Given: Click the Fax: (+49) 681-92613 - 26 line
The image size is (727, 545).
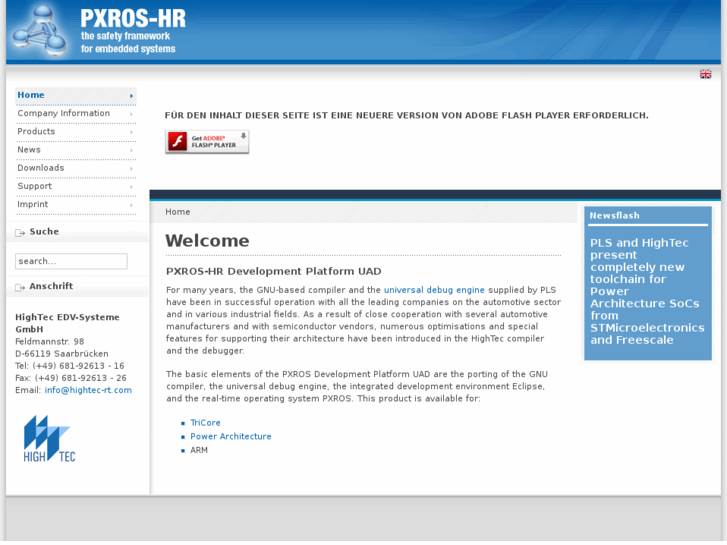Looking at the screenshot, I should tap(70, 378).
